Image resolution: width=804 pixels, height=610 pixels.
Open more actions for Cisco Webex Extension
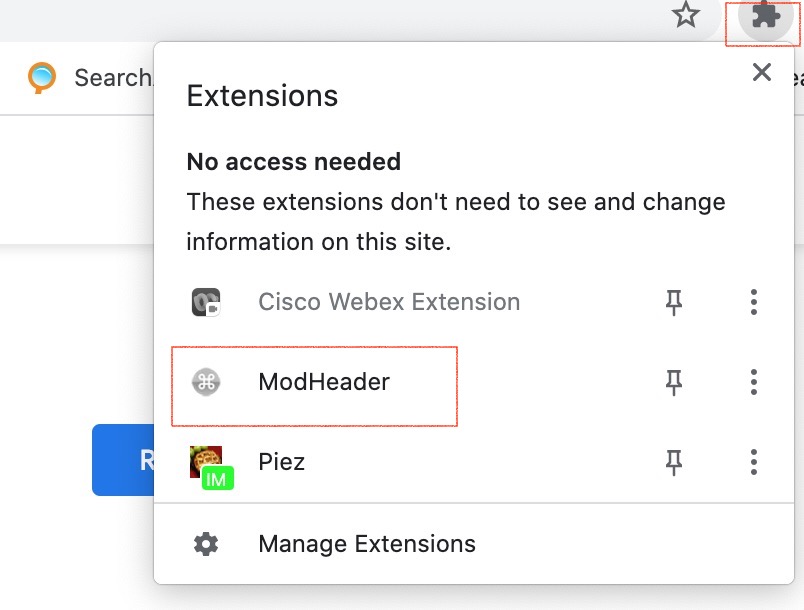(753, 302)
